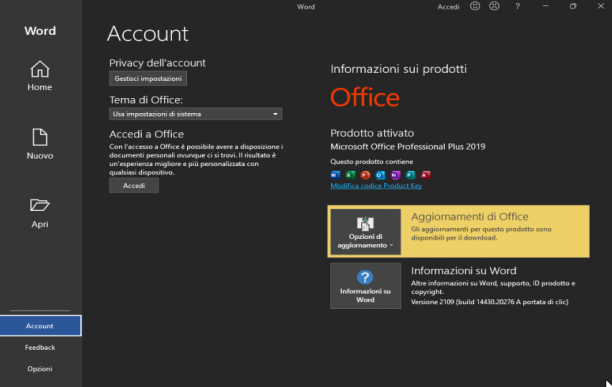612x387 pixels.
Task: Open Opzioni di aggiornamento dropdown button
Action: click(x=365, y=232)
